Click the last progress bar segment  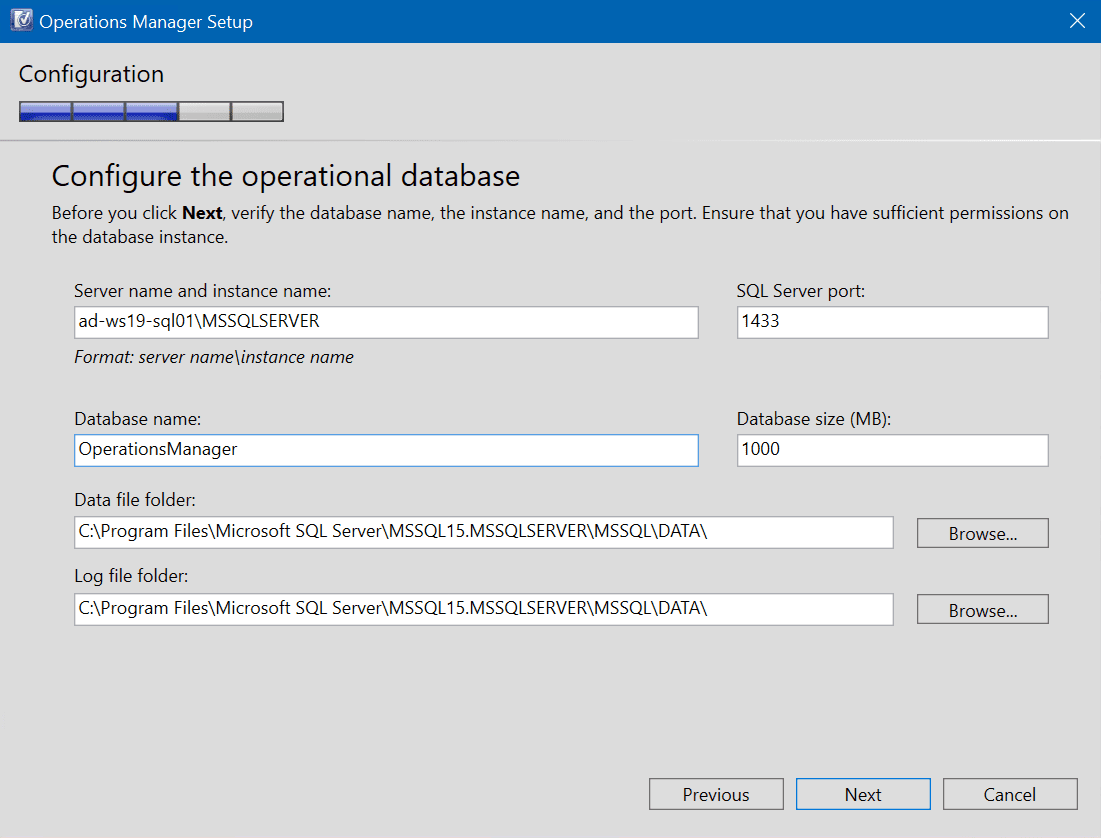[257, 111]
